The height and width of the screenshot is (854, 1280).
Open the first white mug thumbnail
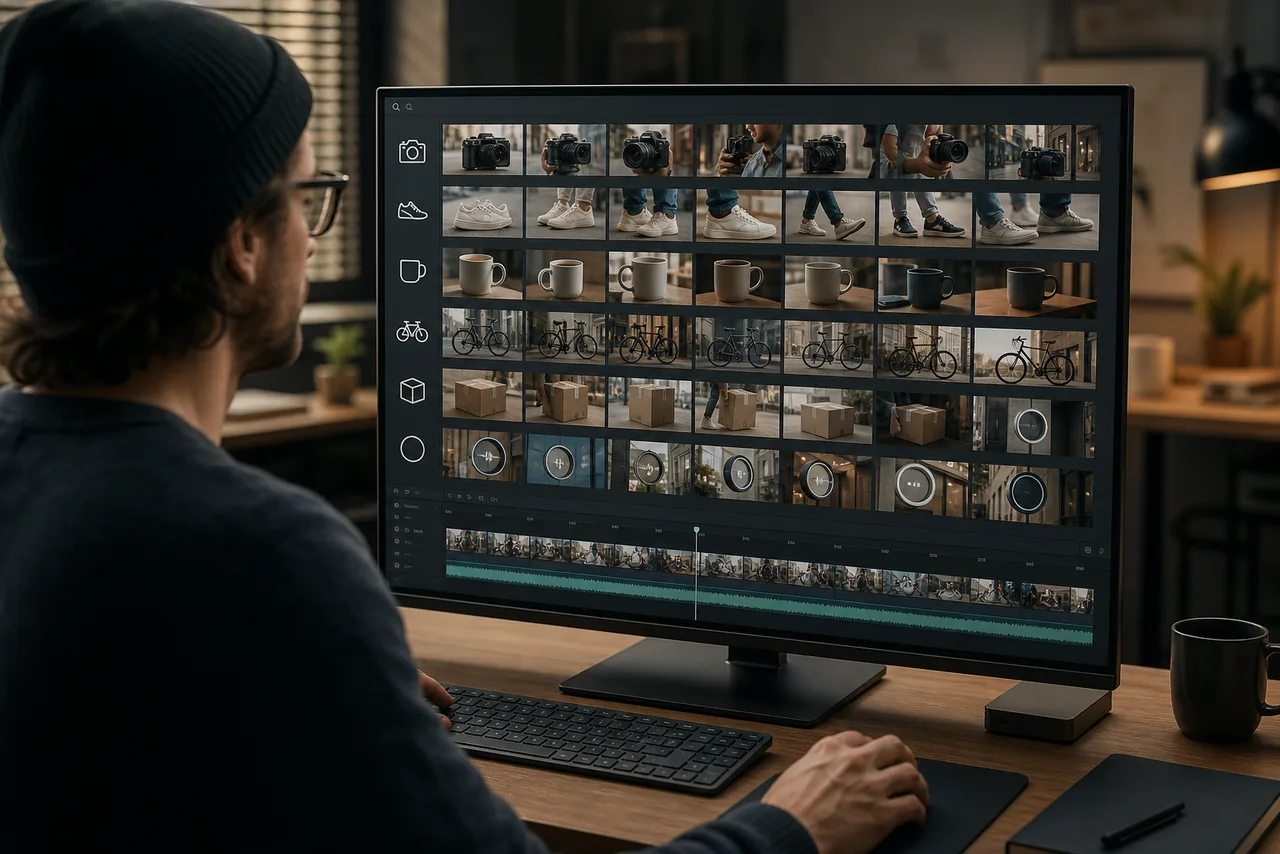pos(483,273)
